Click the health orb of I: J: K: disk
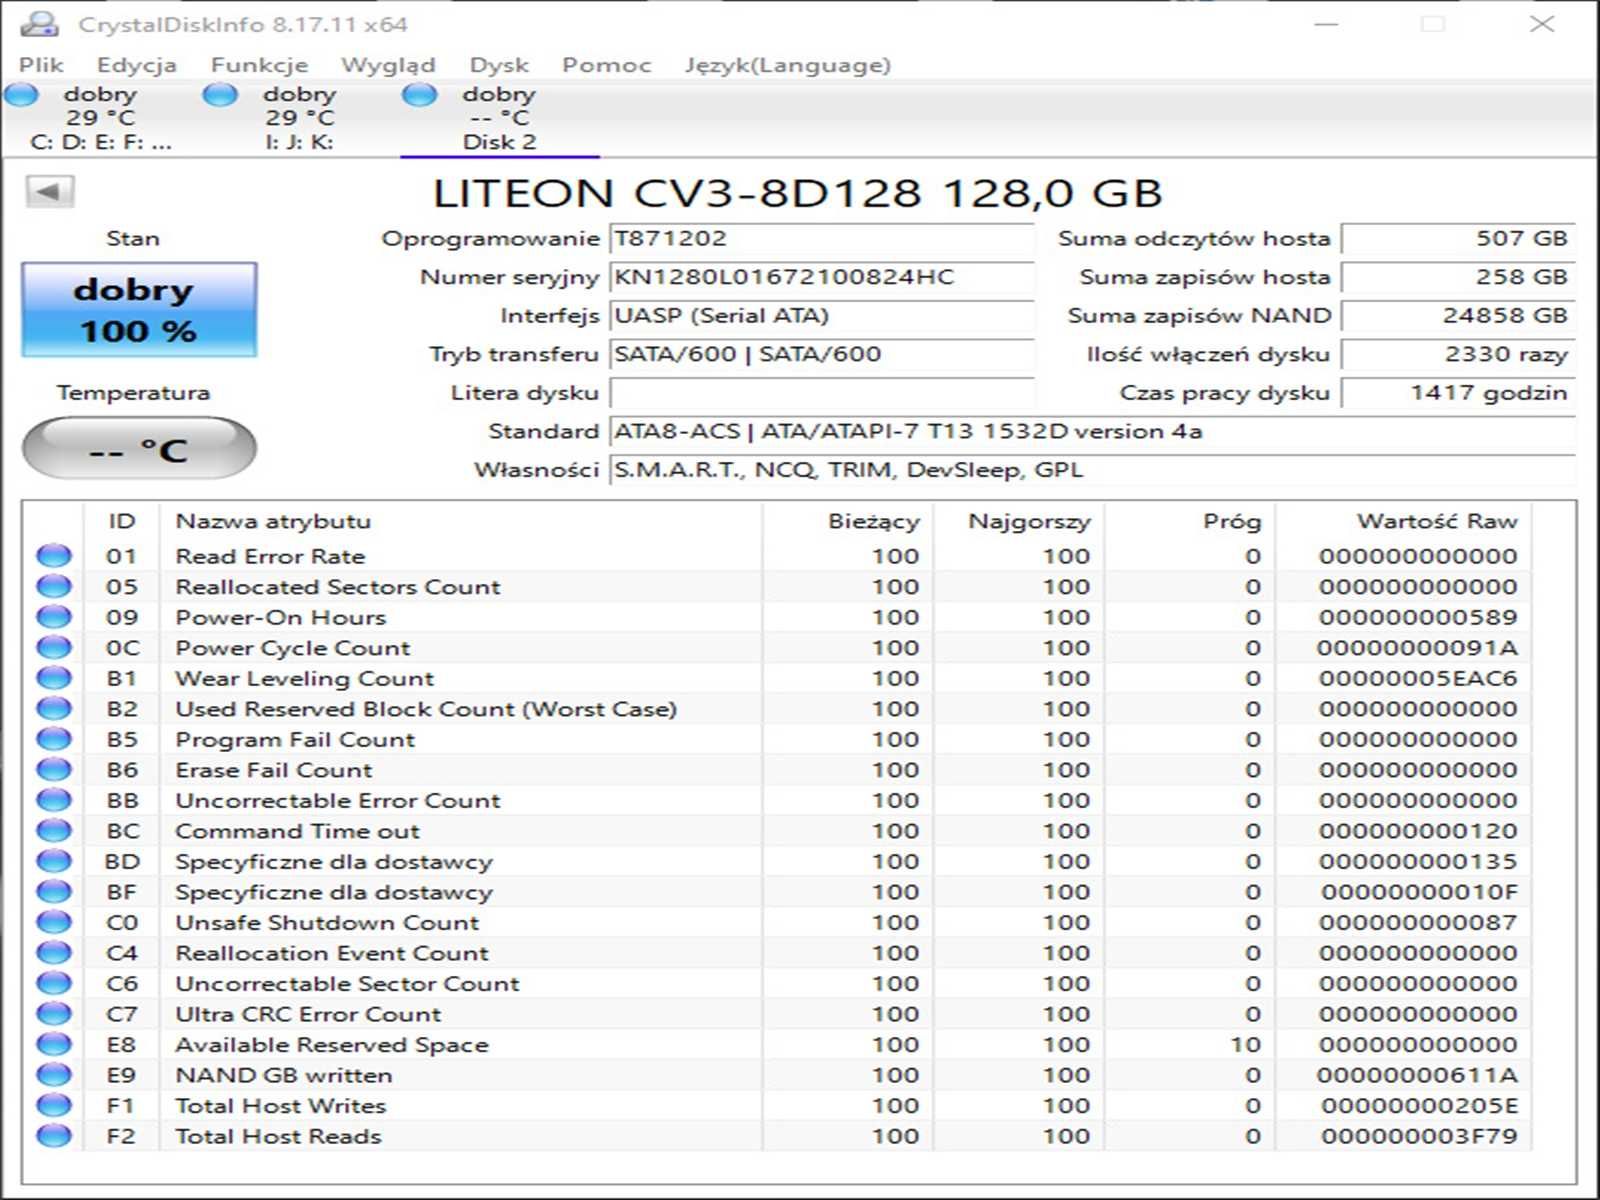 click(220, 95)
